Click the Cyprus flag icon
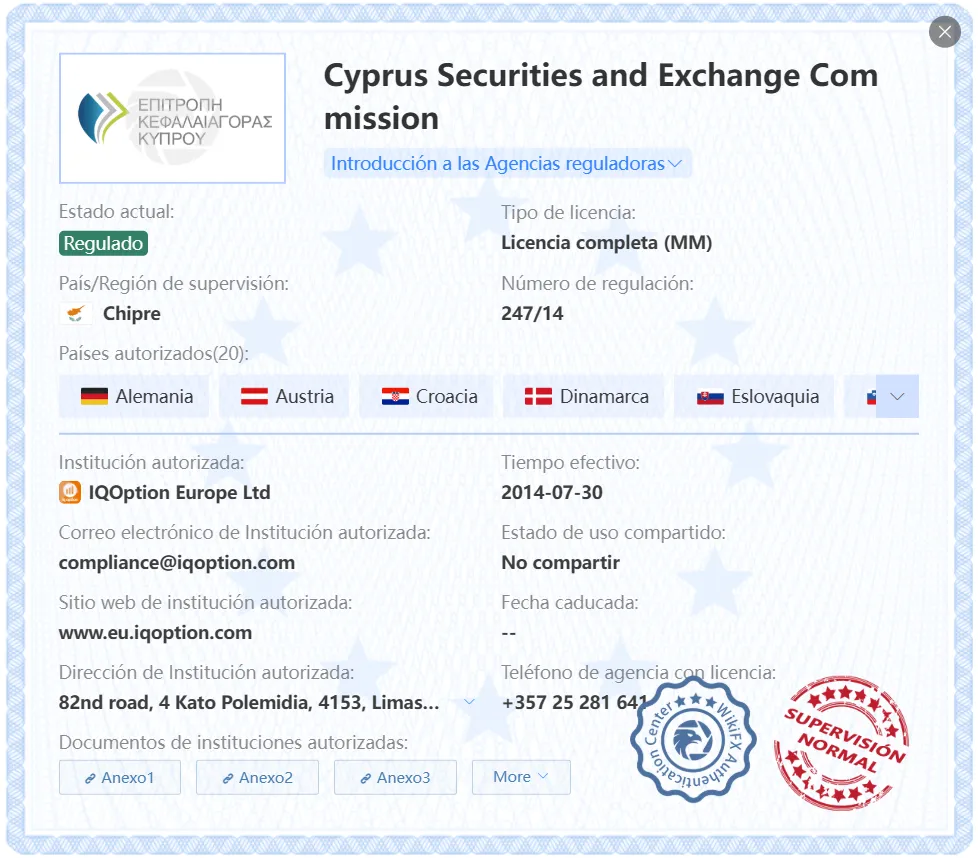This screenshot has height=858, width=978. [76, 313]
